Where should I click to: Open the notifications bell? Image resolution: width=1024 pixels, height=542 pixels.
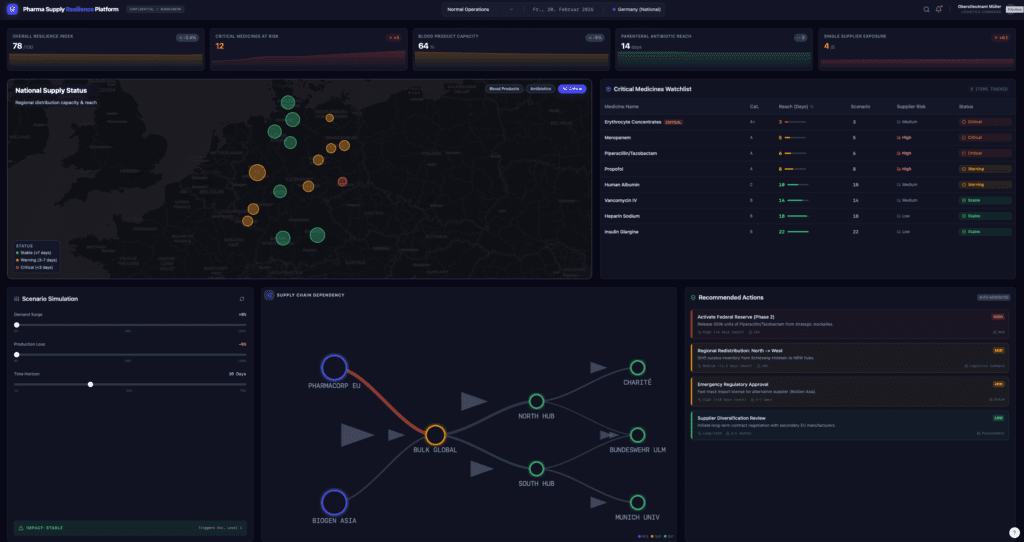pyautogui.click(x=939, y=9)
